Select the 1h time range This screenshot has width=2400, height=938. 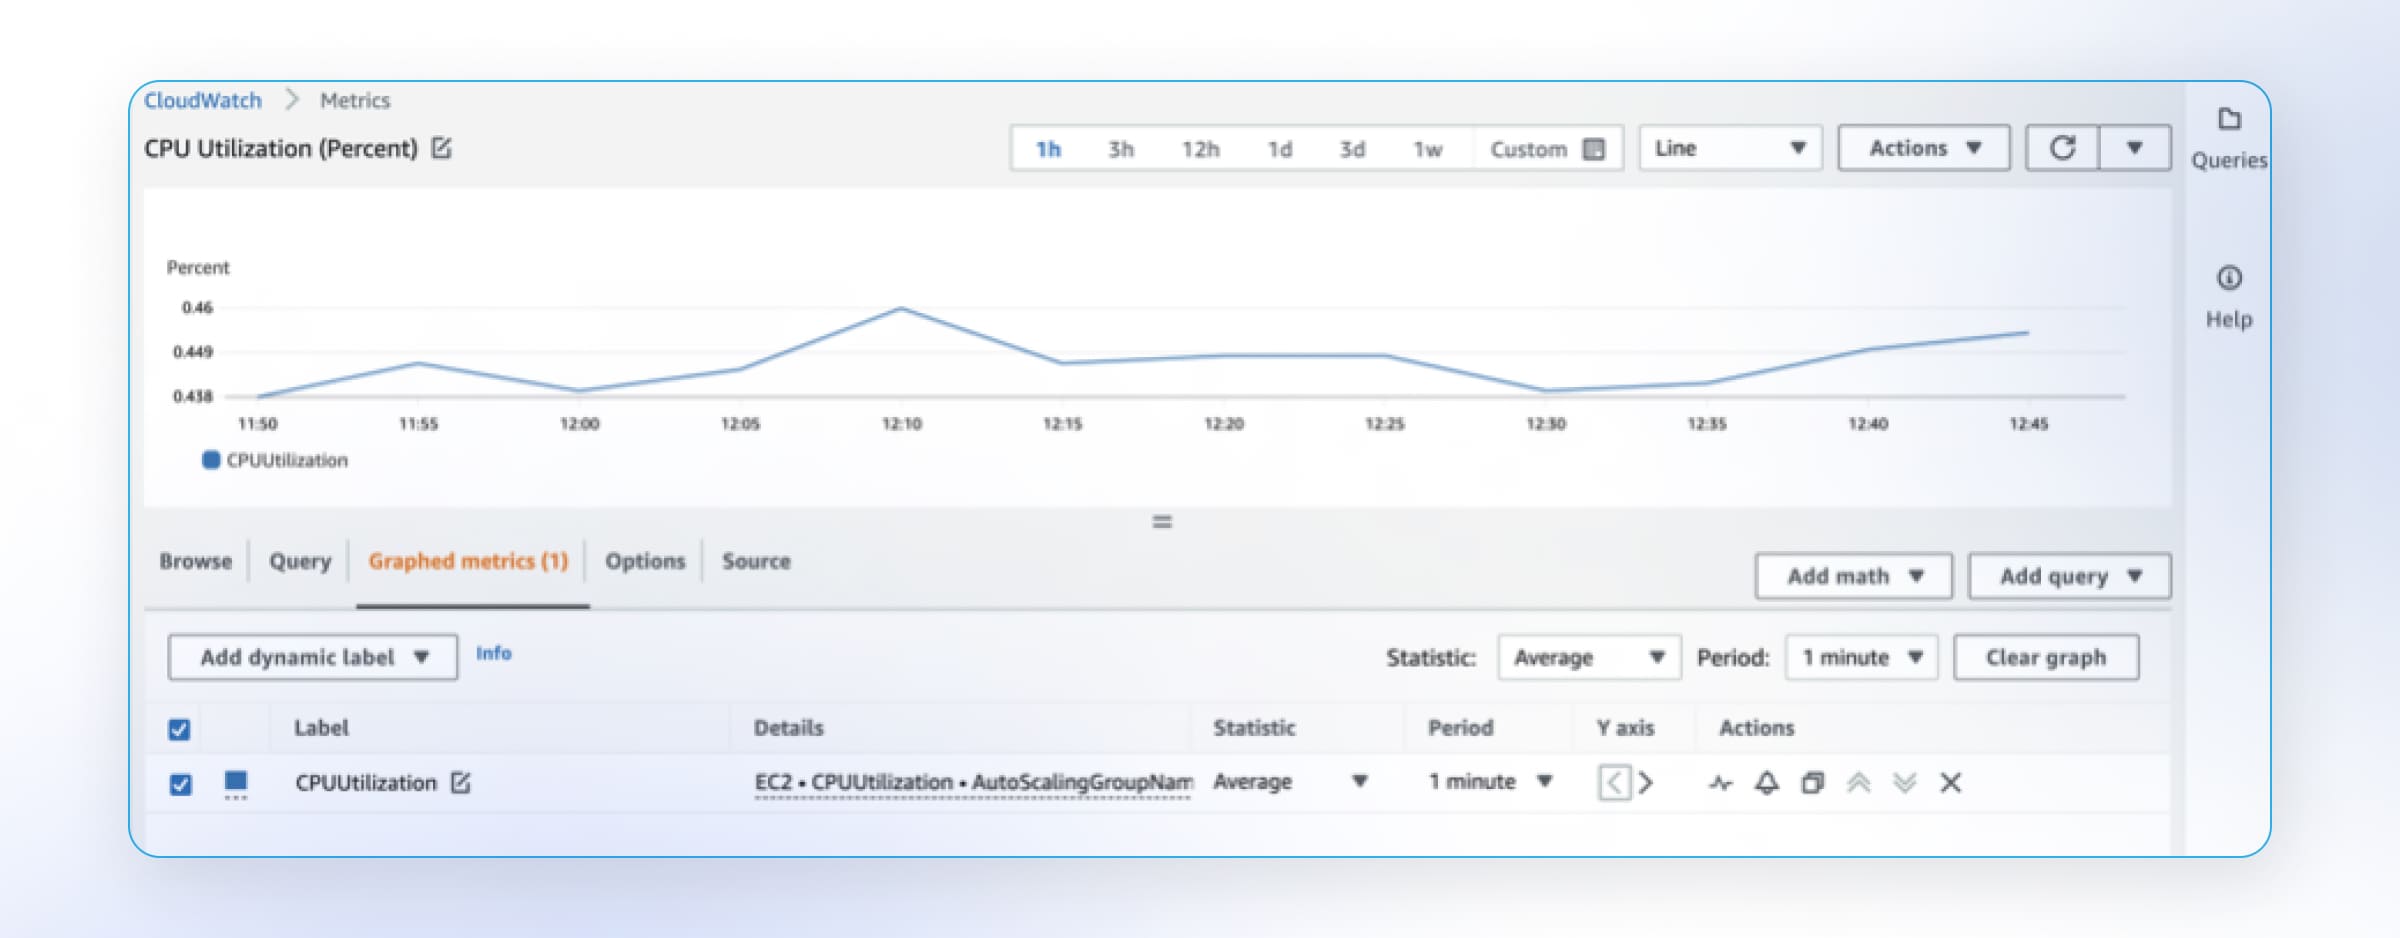[1048, 149]
